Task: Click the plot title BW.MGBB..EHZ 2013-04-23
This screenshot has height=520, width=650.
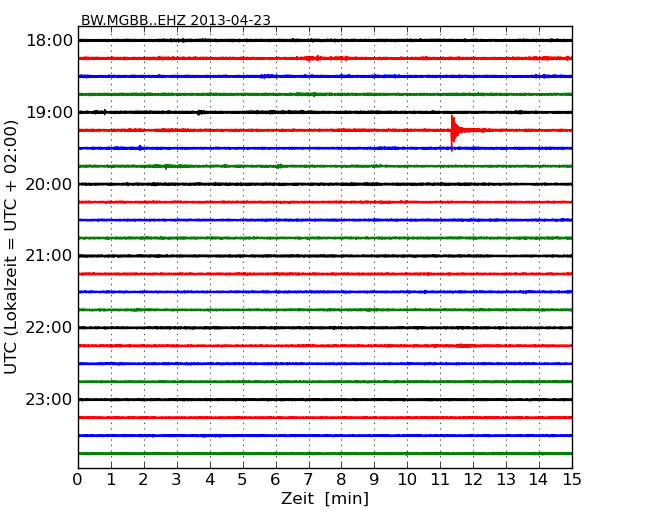Action: tap(175, 20)
